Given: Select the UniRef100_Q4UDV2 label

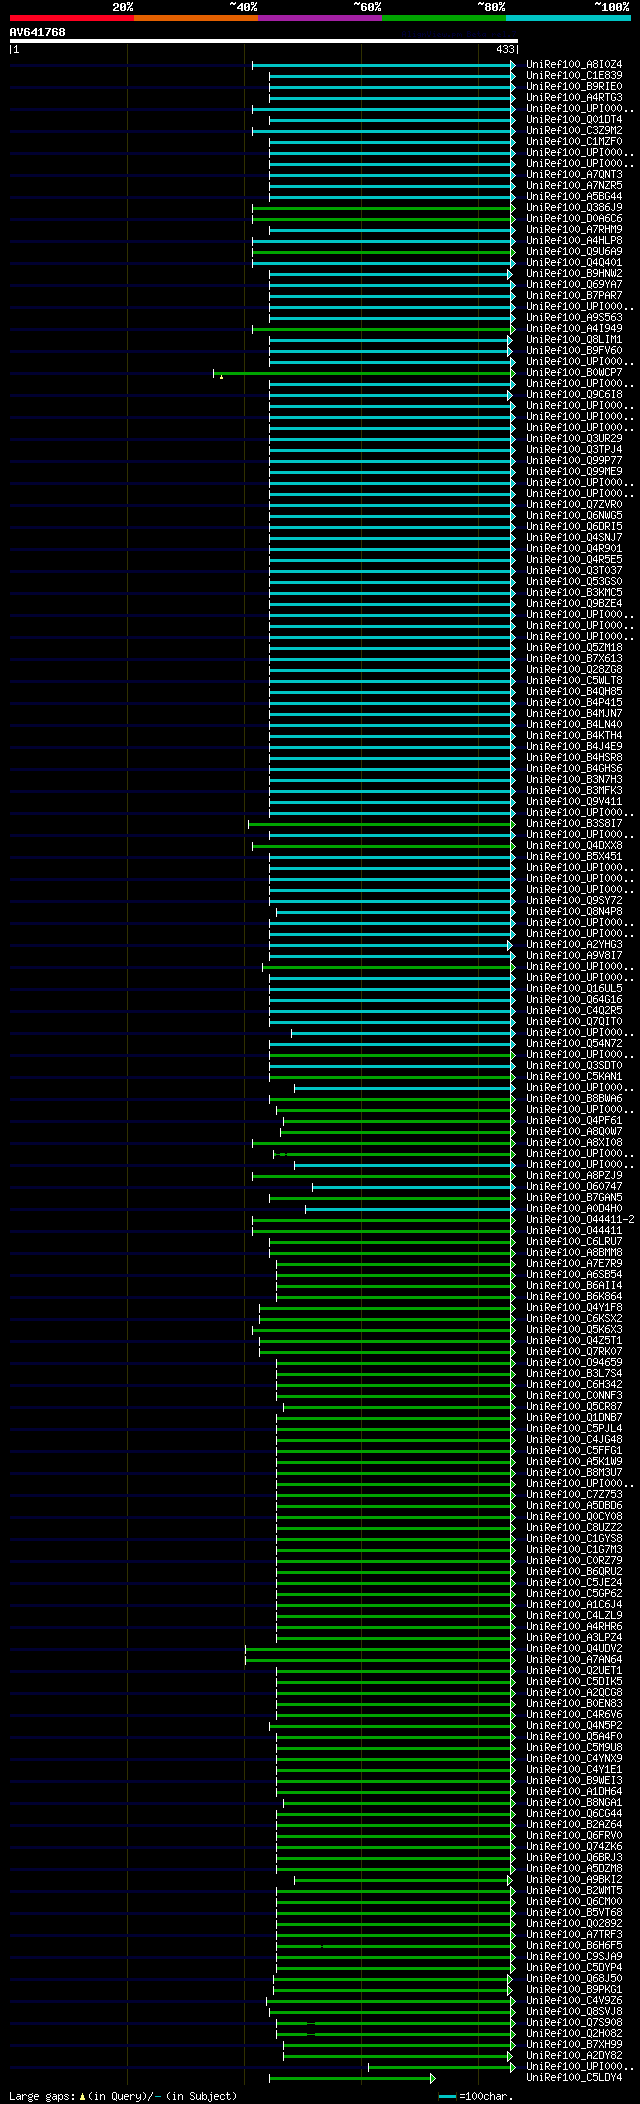Looking at the screenshot, I should click(574, 1649).
